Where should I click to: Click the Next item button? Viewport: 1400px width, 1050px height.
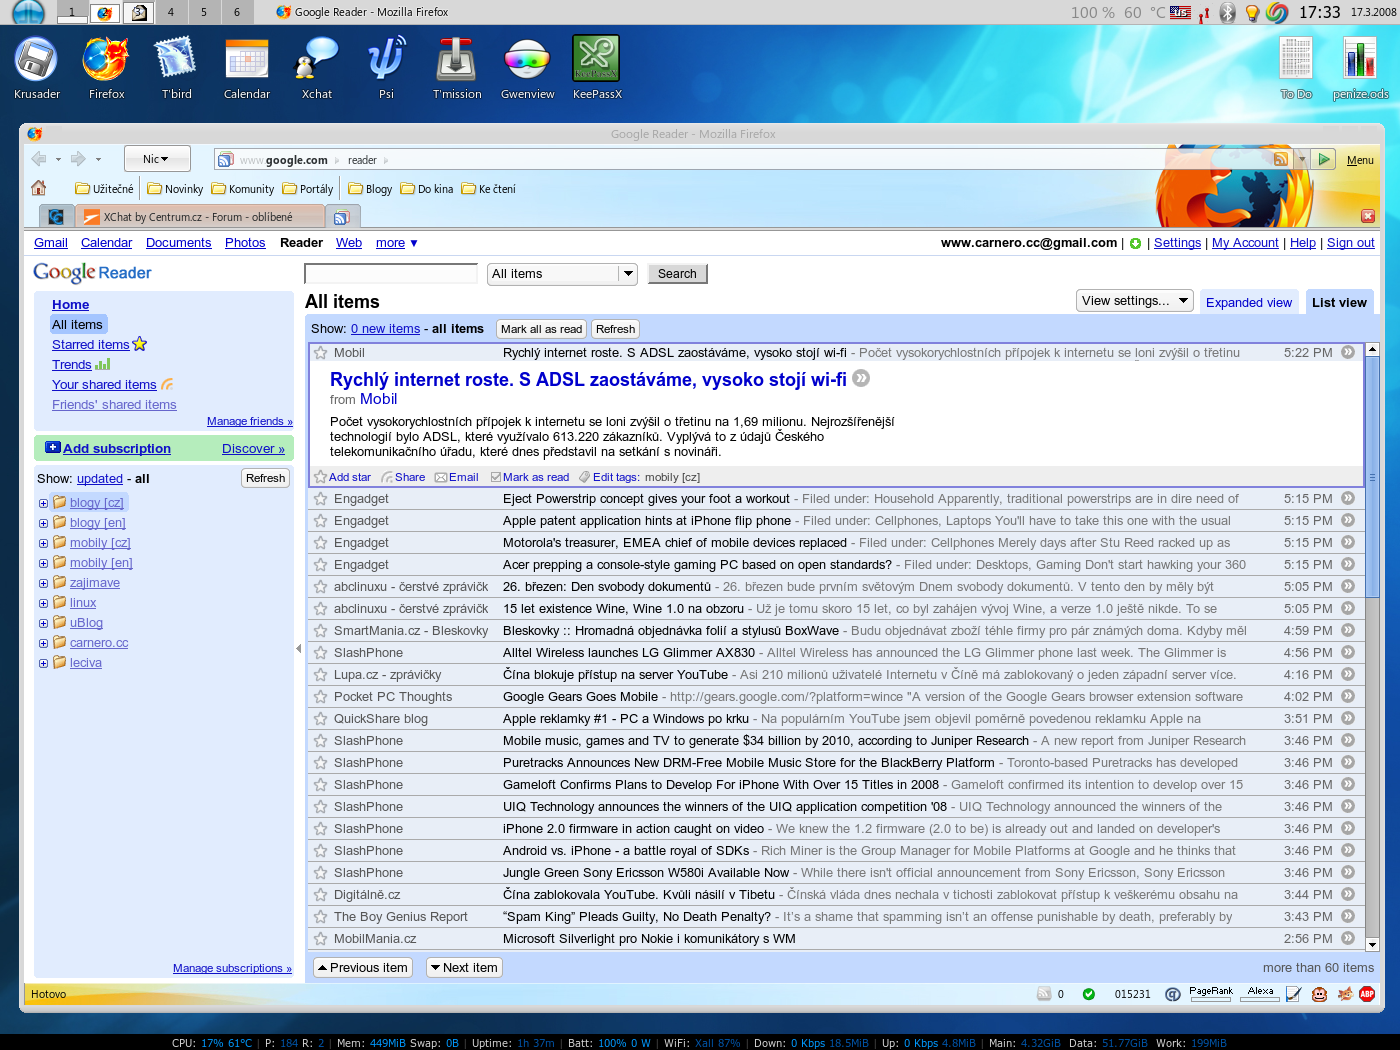click(464, 968)
